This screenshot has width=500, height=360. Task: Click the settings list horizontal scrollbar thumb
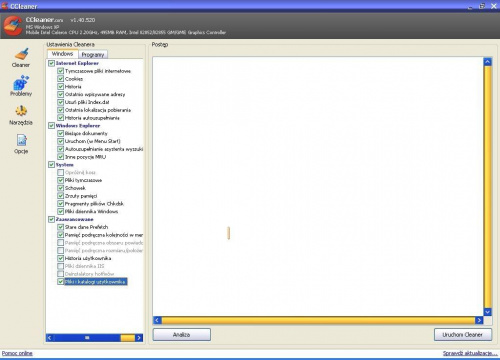tap(127, 338)
